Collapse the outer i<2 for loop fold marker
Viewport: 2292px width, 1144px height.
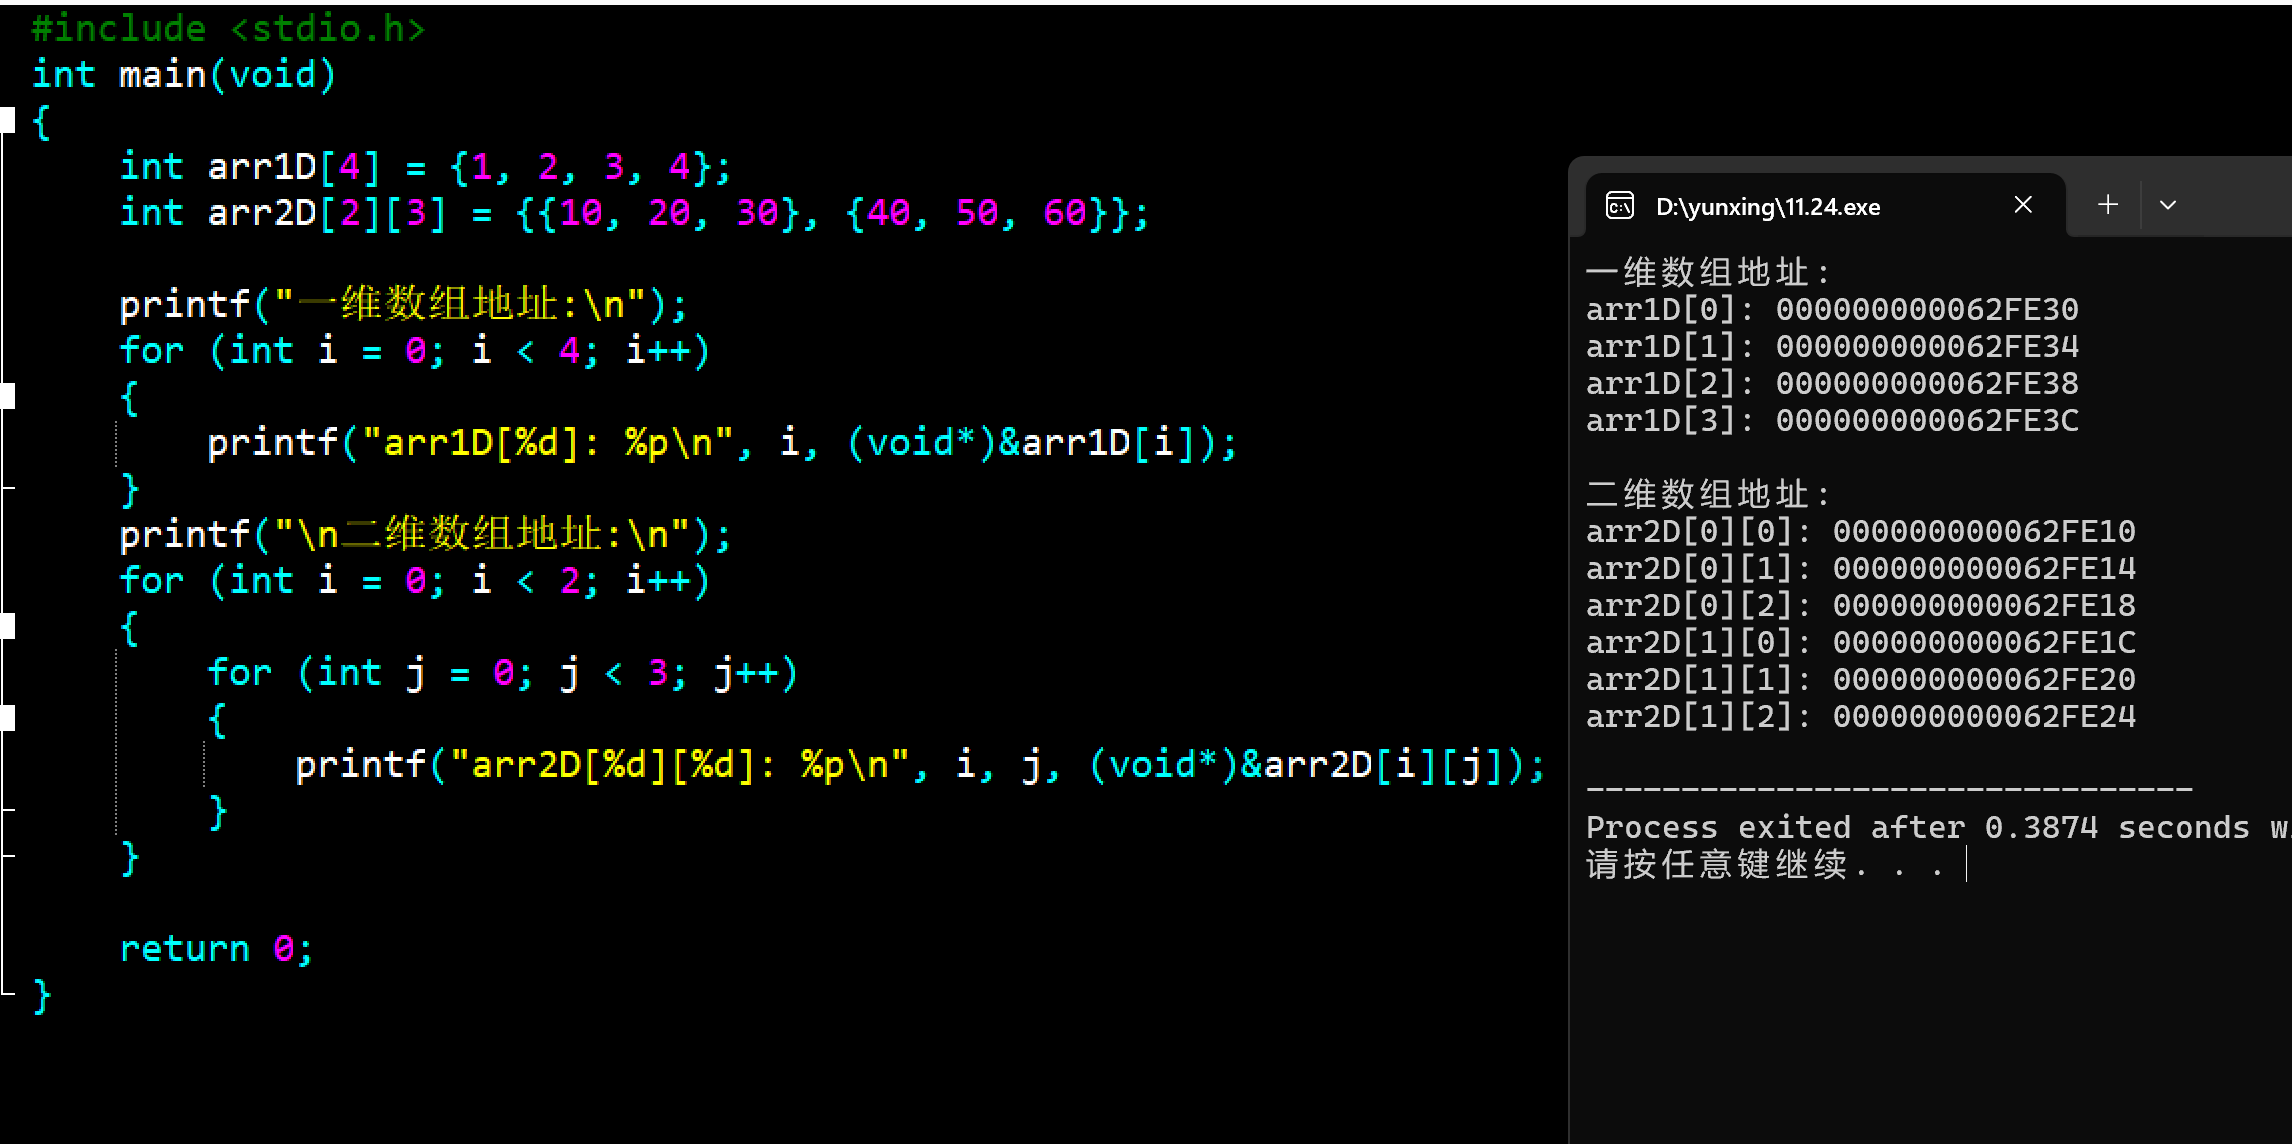pyautogui.click(x=8, y=626)
